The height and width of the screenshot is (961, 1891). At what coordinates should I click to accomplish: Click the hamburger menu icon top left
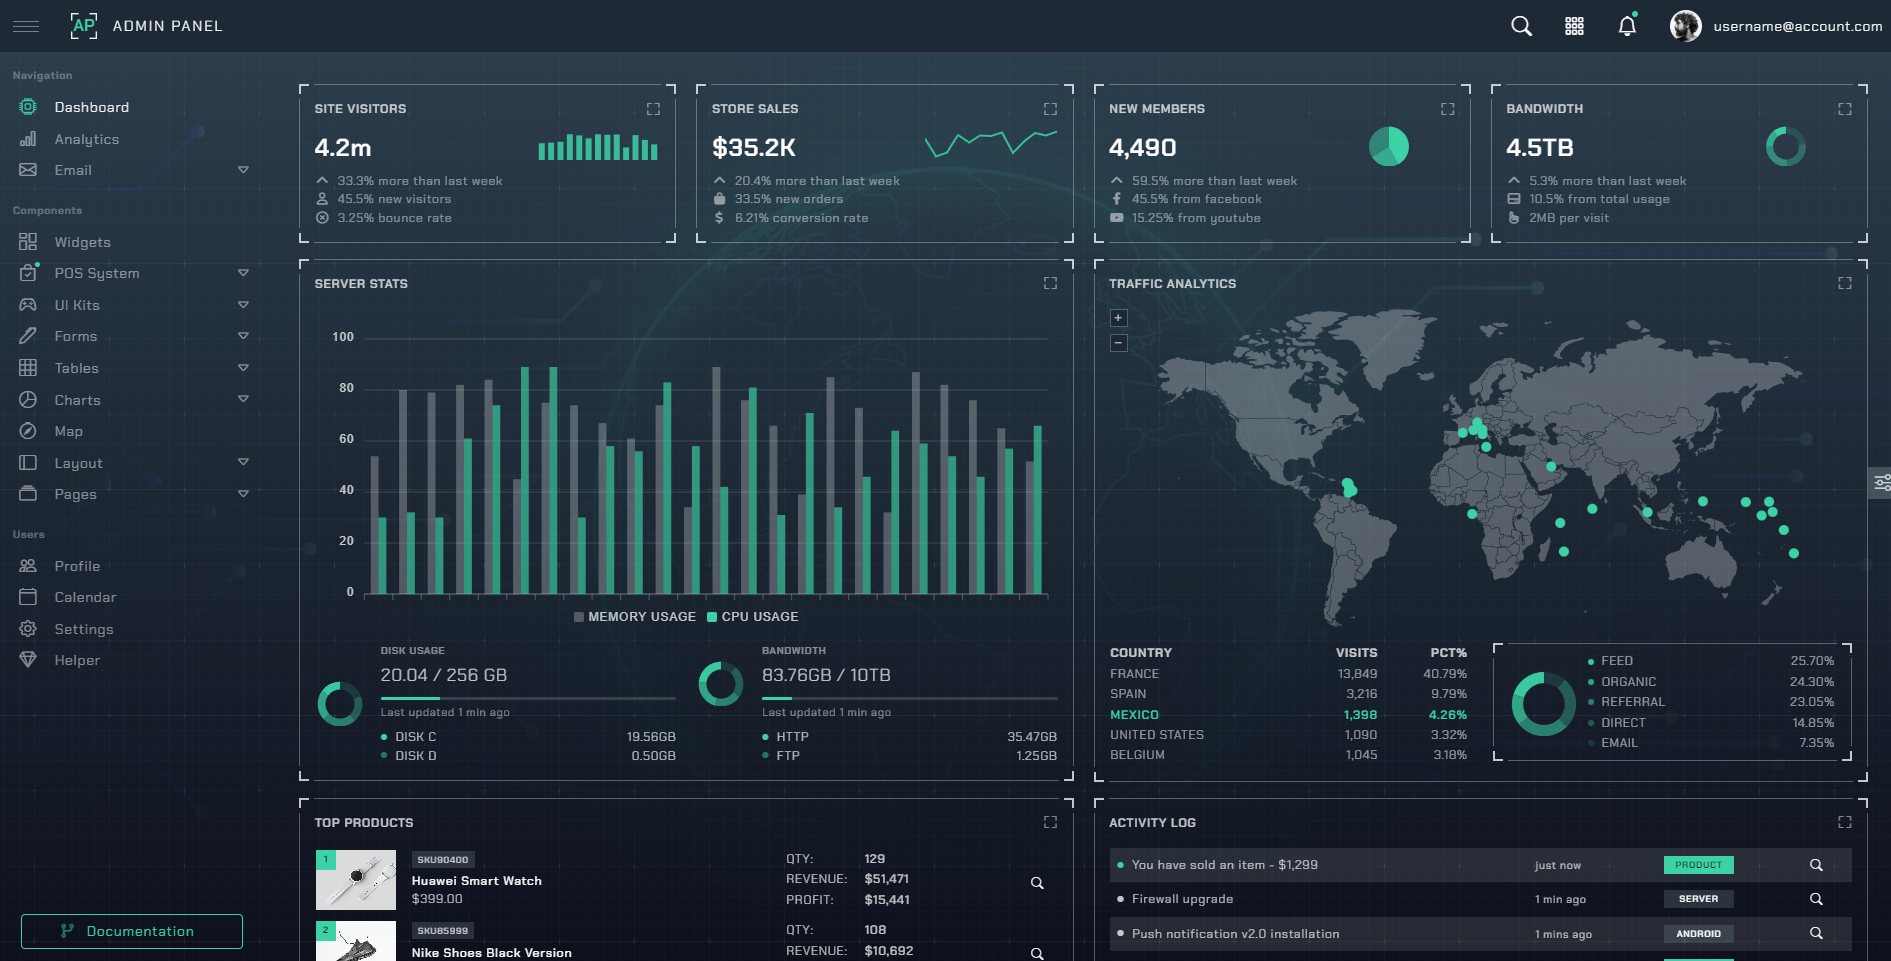click(x=27, y=25)
